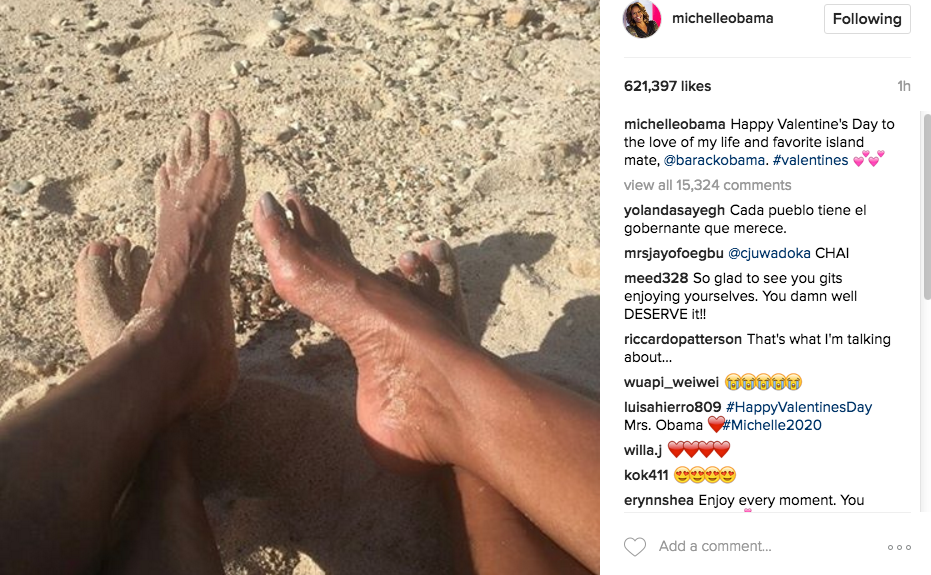931x575 pixels.
Task: Like the post with the heart icon
Action: pyautogui.click(x=635, y=546)
